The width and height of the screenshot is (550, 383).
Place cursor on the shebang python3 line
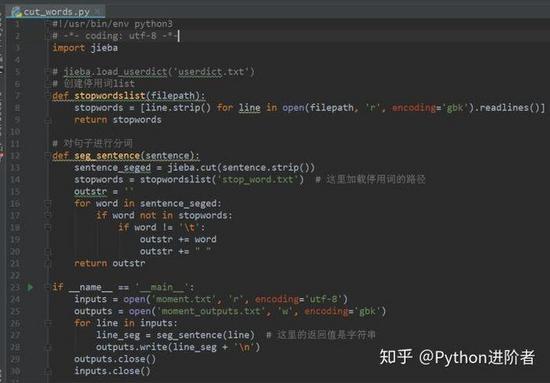(x=112, y=24)
